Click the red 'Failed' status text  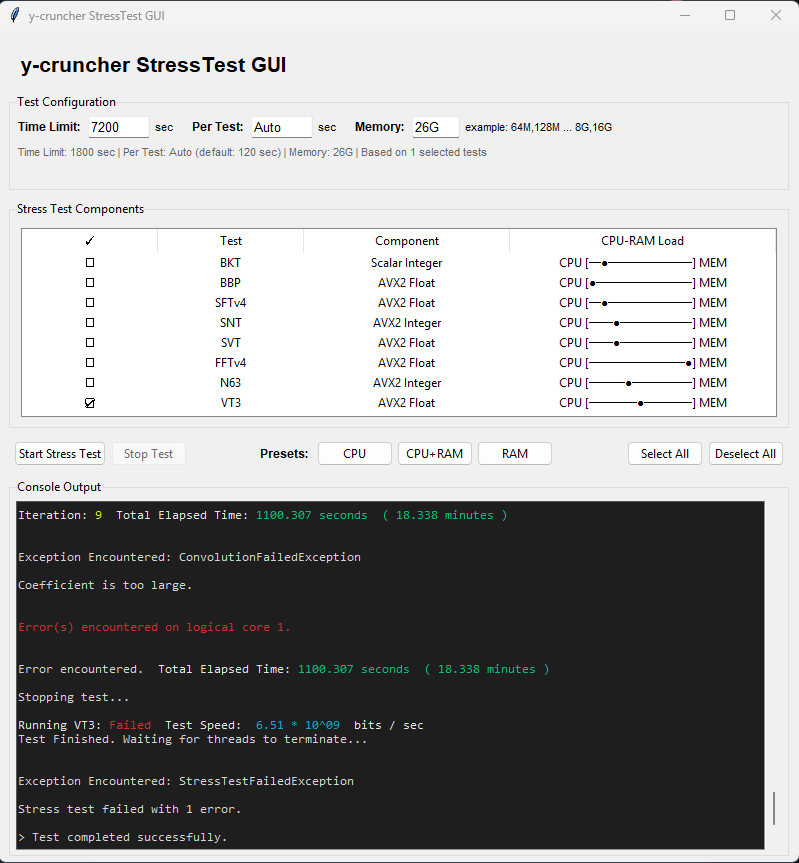130,725
